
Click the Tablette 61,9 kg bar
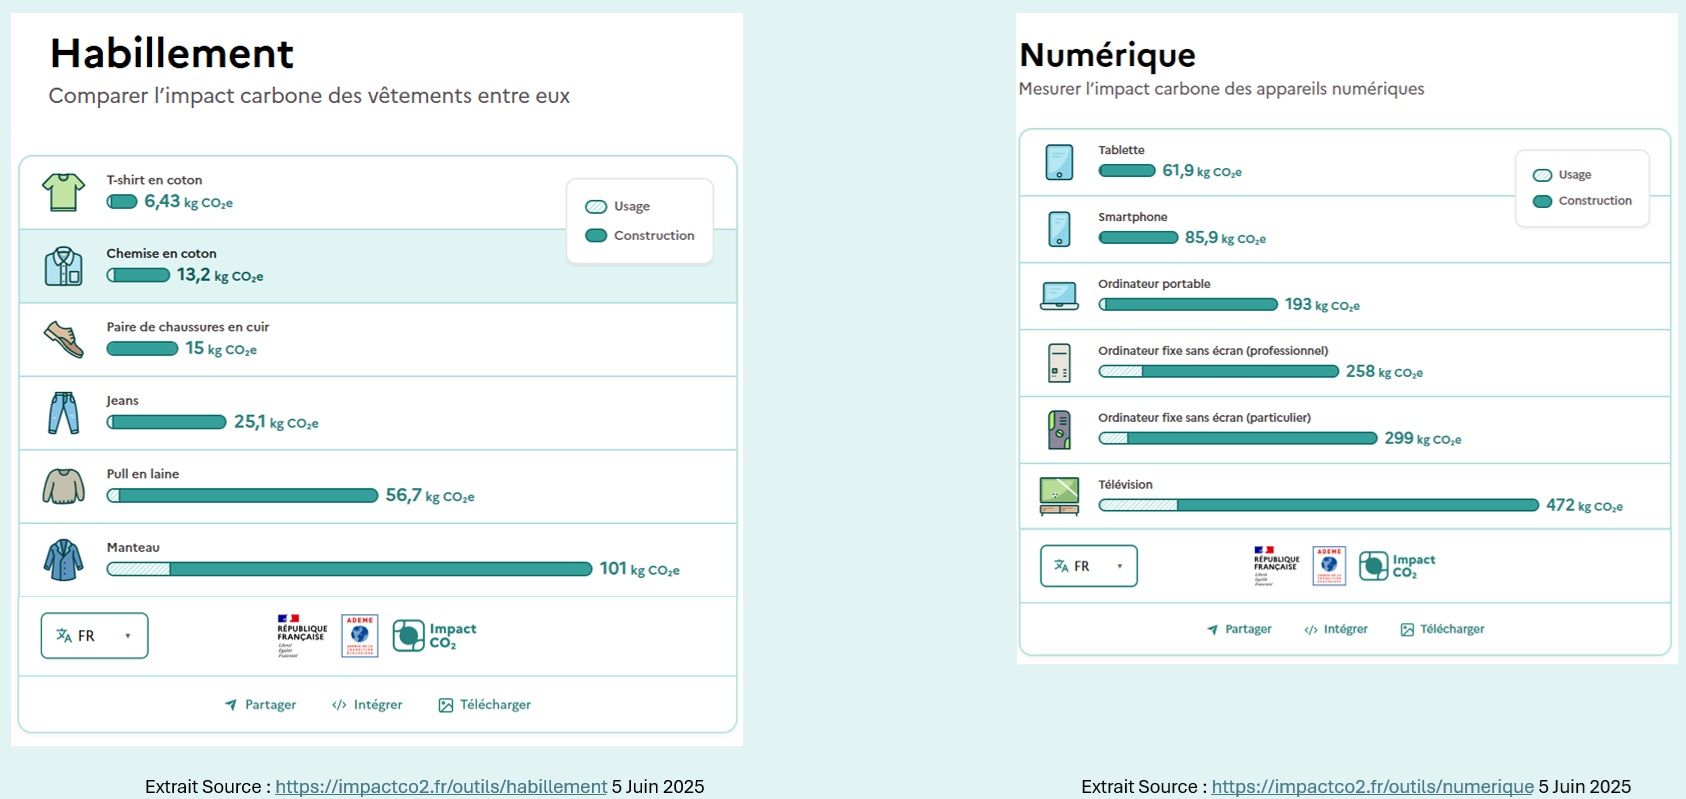1127,170
